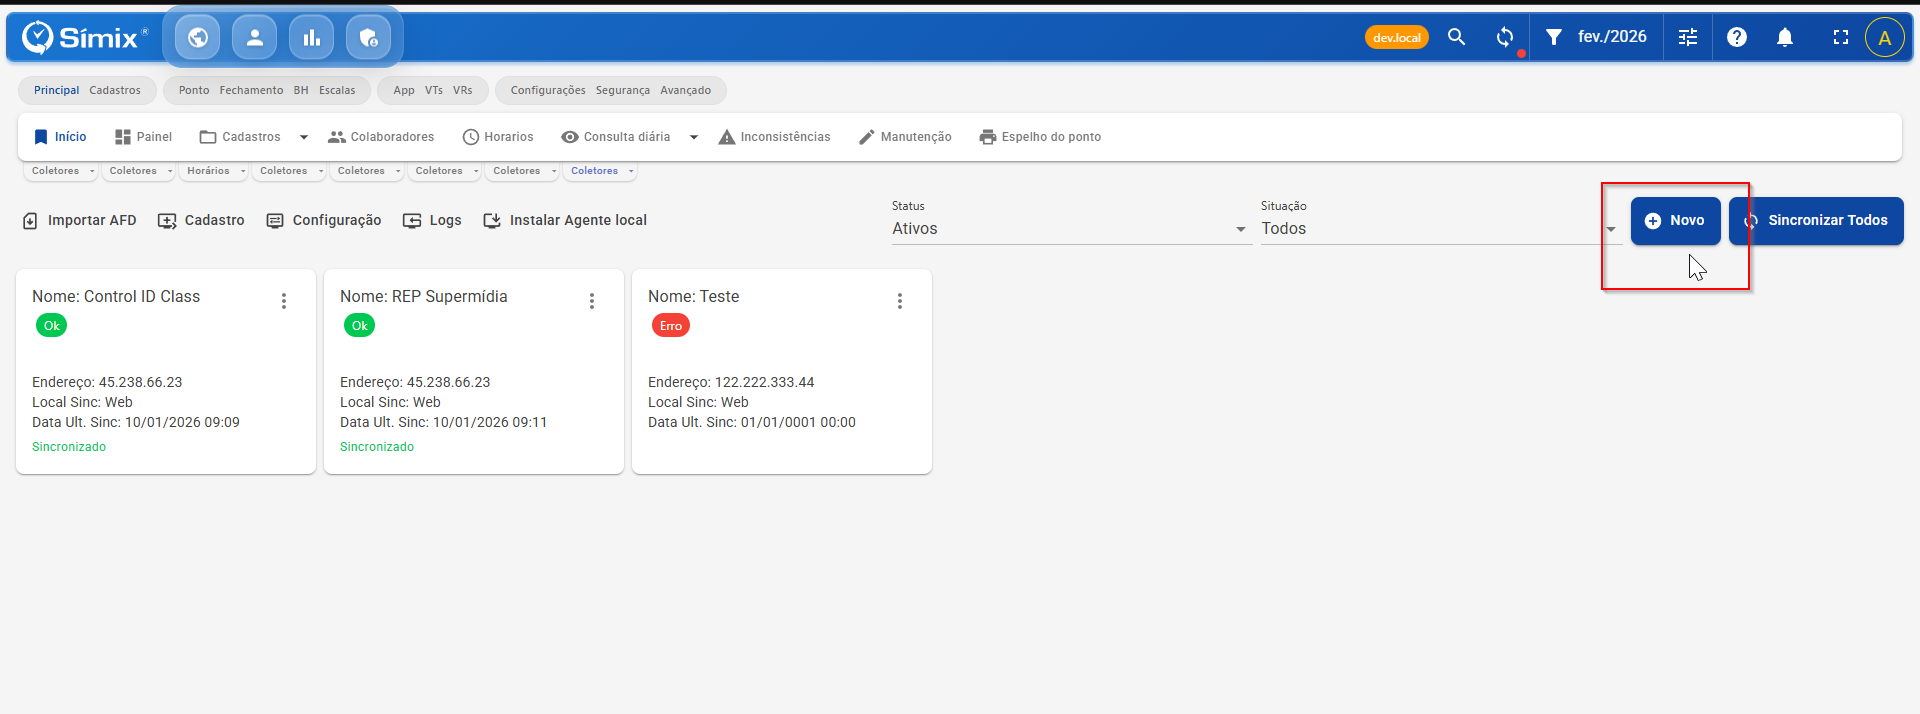Open the App menu
Viewport: 1920px width, 714px height.
pos(404,90)
